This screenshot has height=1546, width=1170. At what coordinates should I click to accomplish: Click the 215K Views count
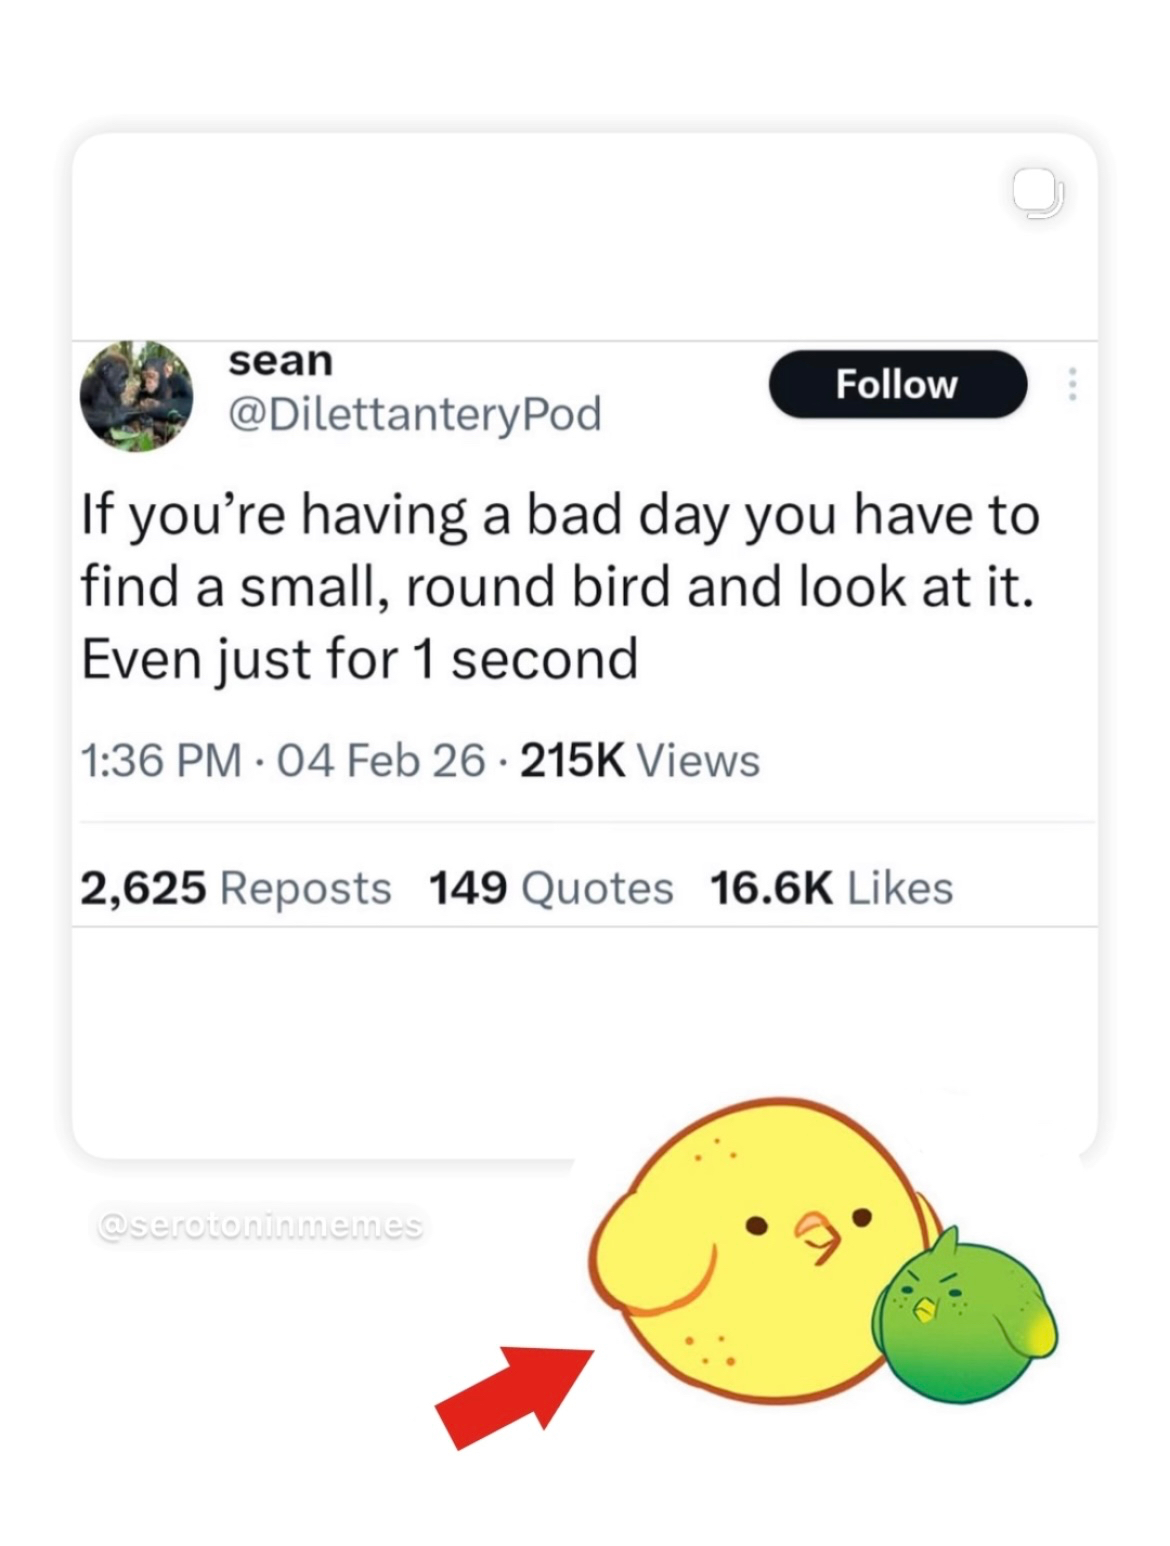(640, 761)
